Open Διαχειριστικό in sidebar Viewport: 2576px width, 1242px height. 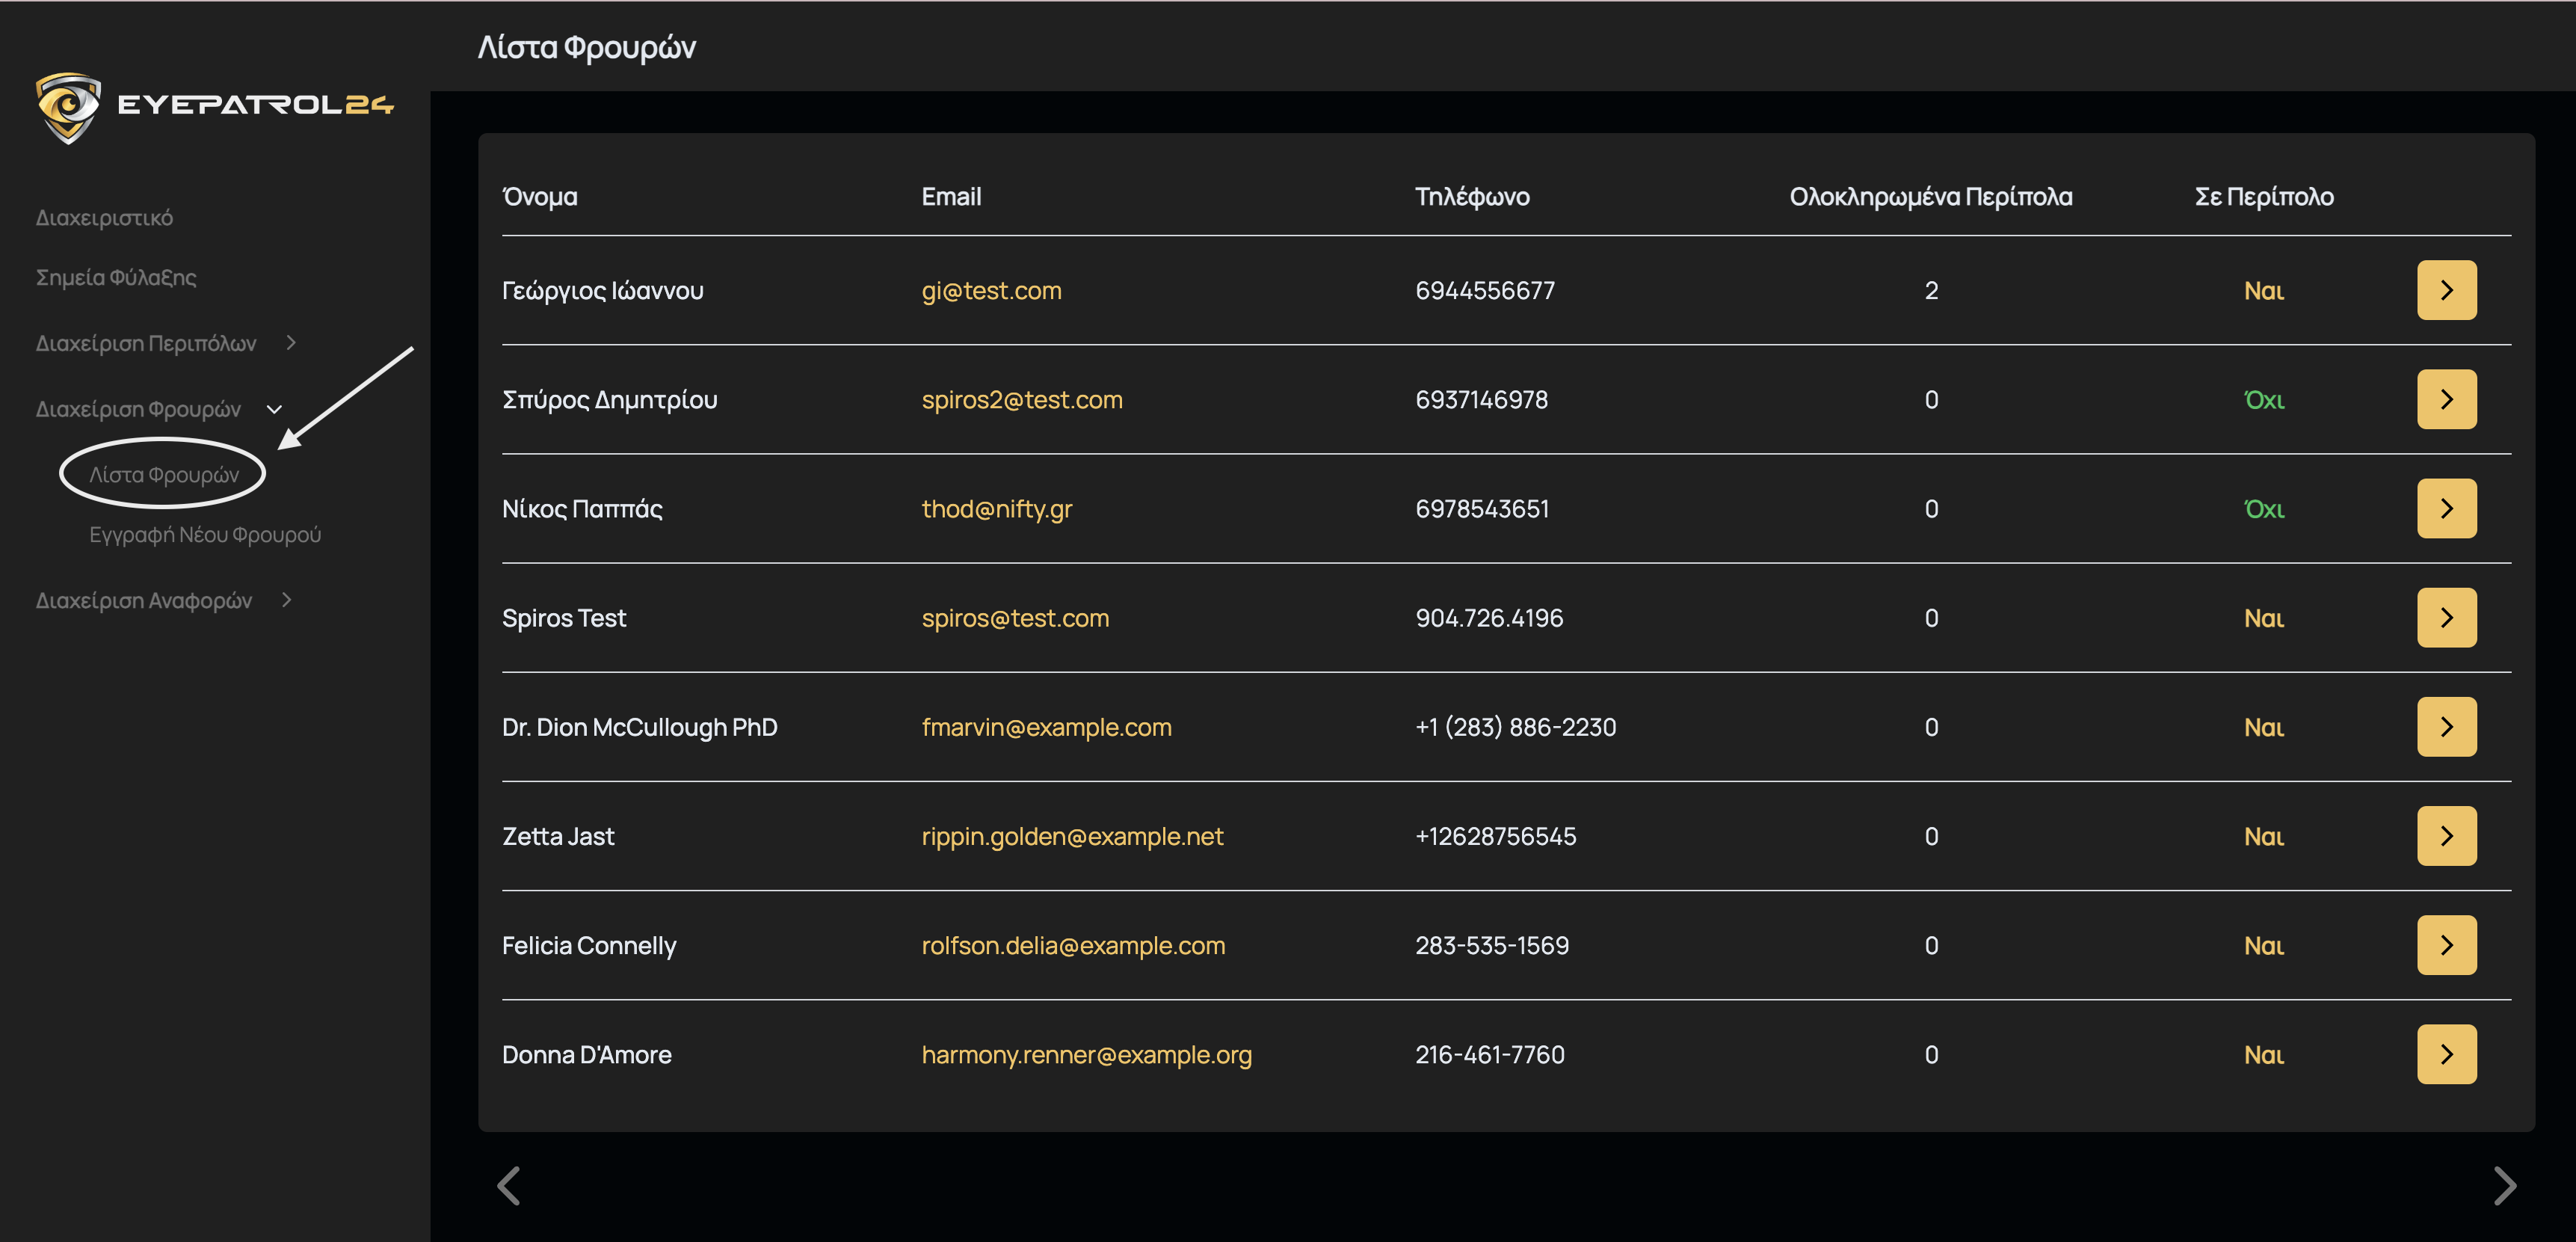[x=104, y=218]
